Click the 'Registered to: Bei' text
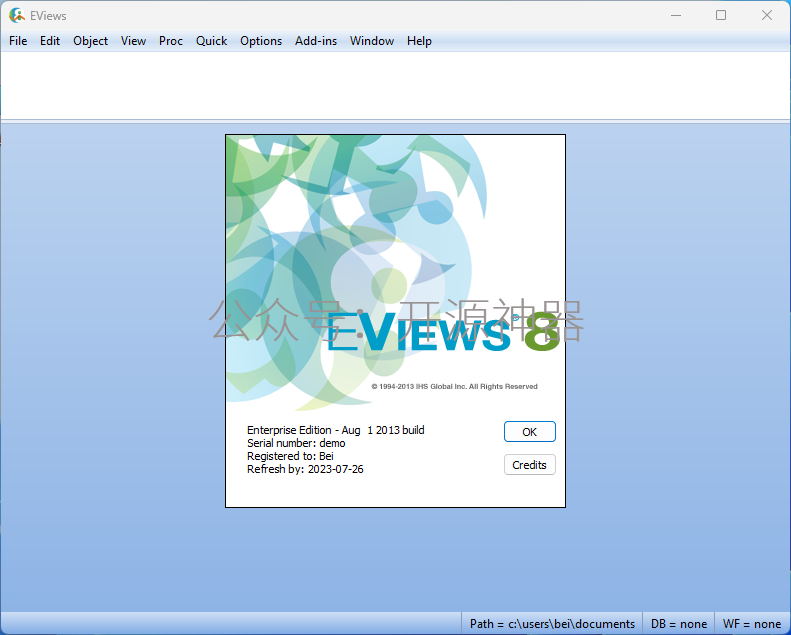The height and width of the screenshot is (635, 791). (290, 456)
